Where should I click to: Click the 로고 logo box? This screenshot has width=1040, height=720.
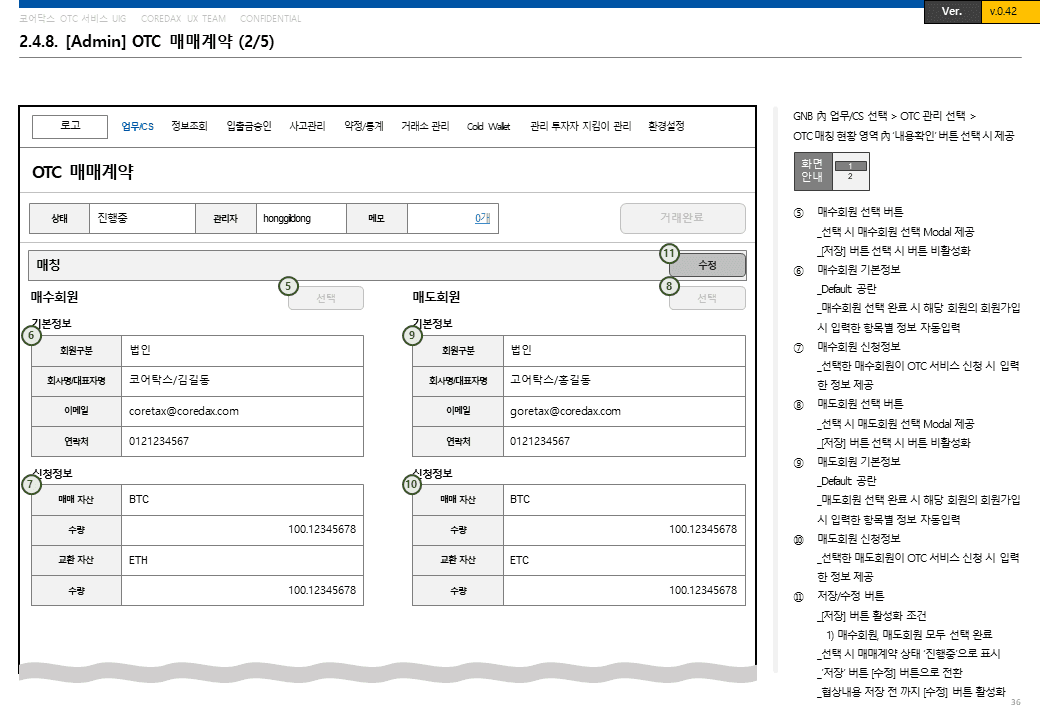pyautogui.click(x=70, y=126)
